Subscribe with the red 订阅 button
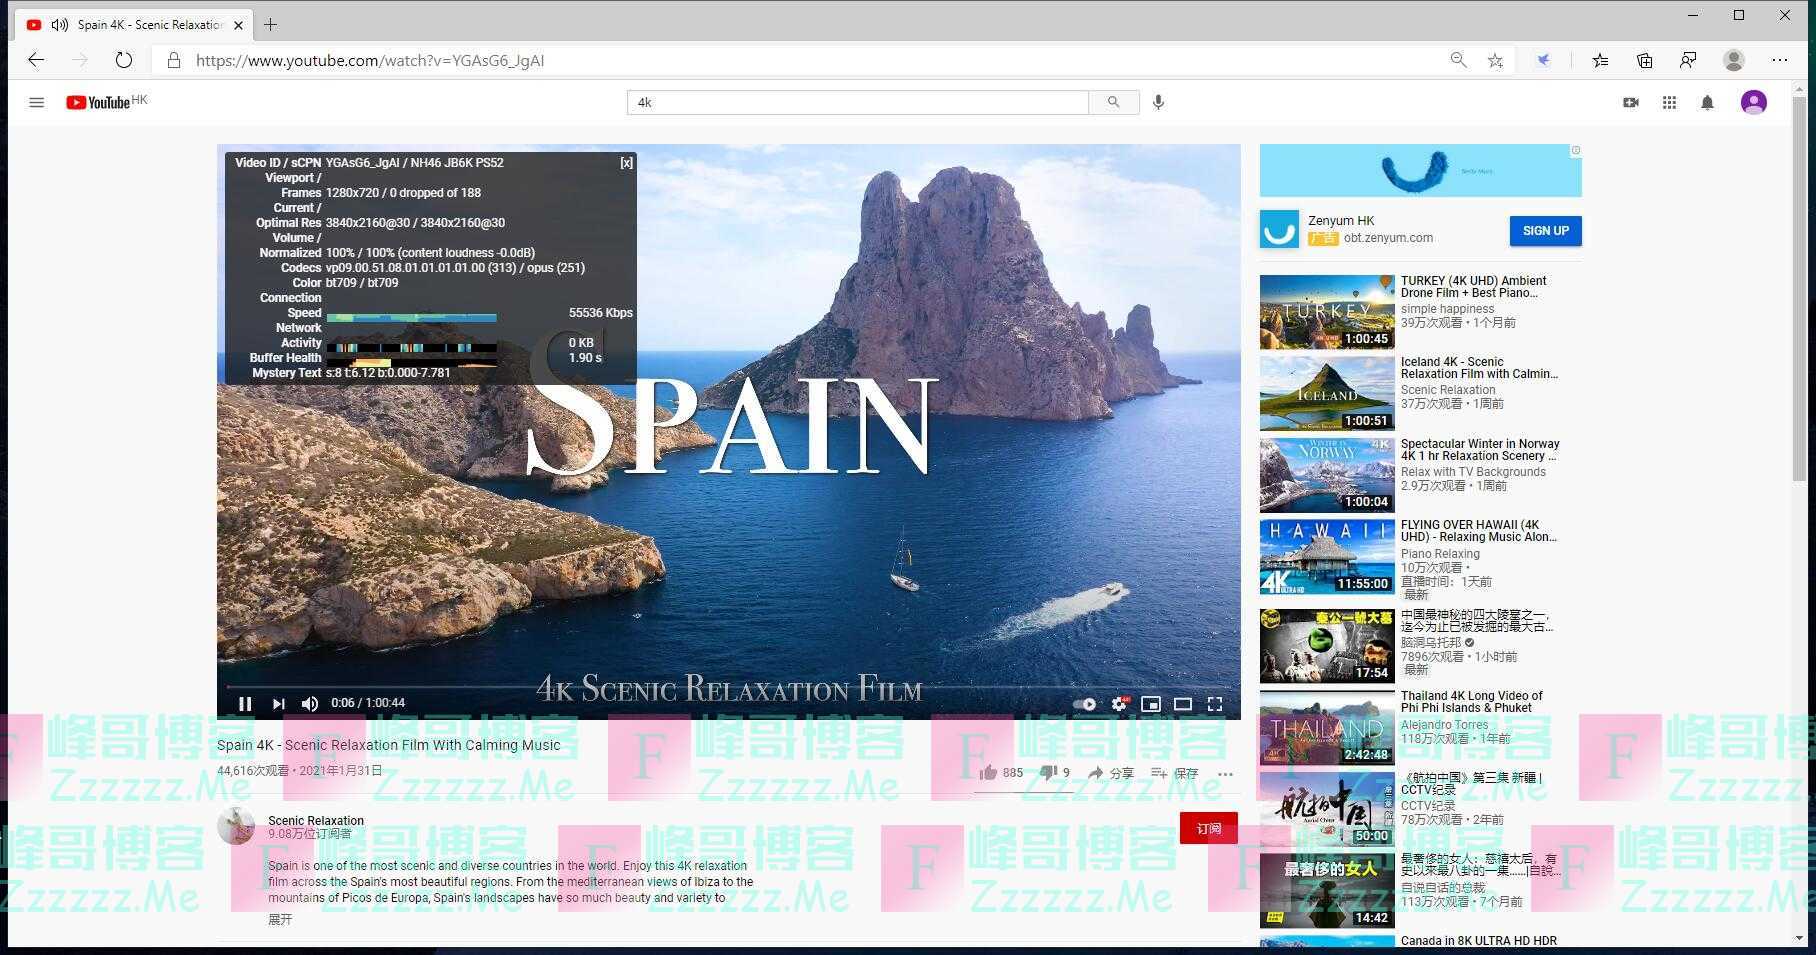1816x955 pixels. tap(1208, 828)
